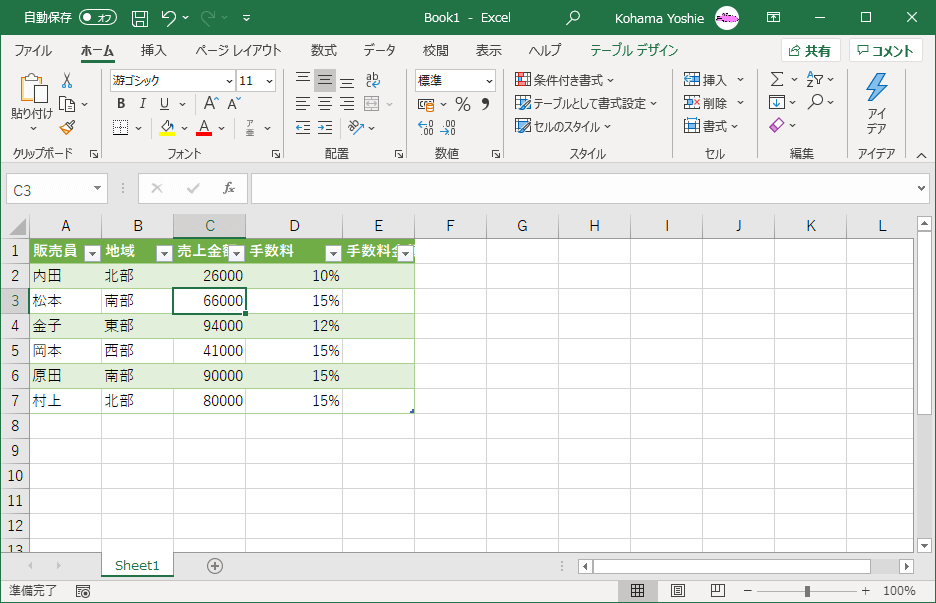Screen dimensions: 936x603
Task: Toggle Bold formatting
Action: 121,104
